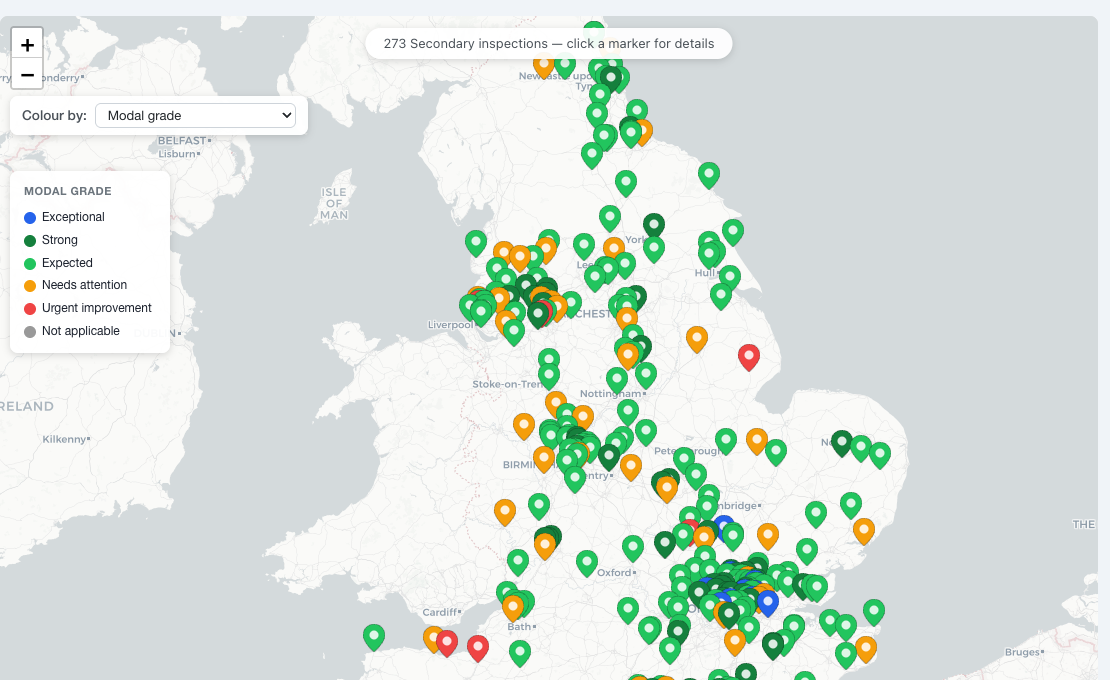Click the red Urgent improvement legend dot
Image resolution: width=1110 pixels, height=680 pixels.
[30, 309]
